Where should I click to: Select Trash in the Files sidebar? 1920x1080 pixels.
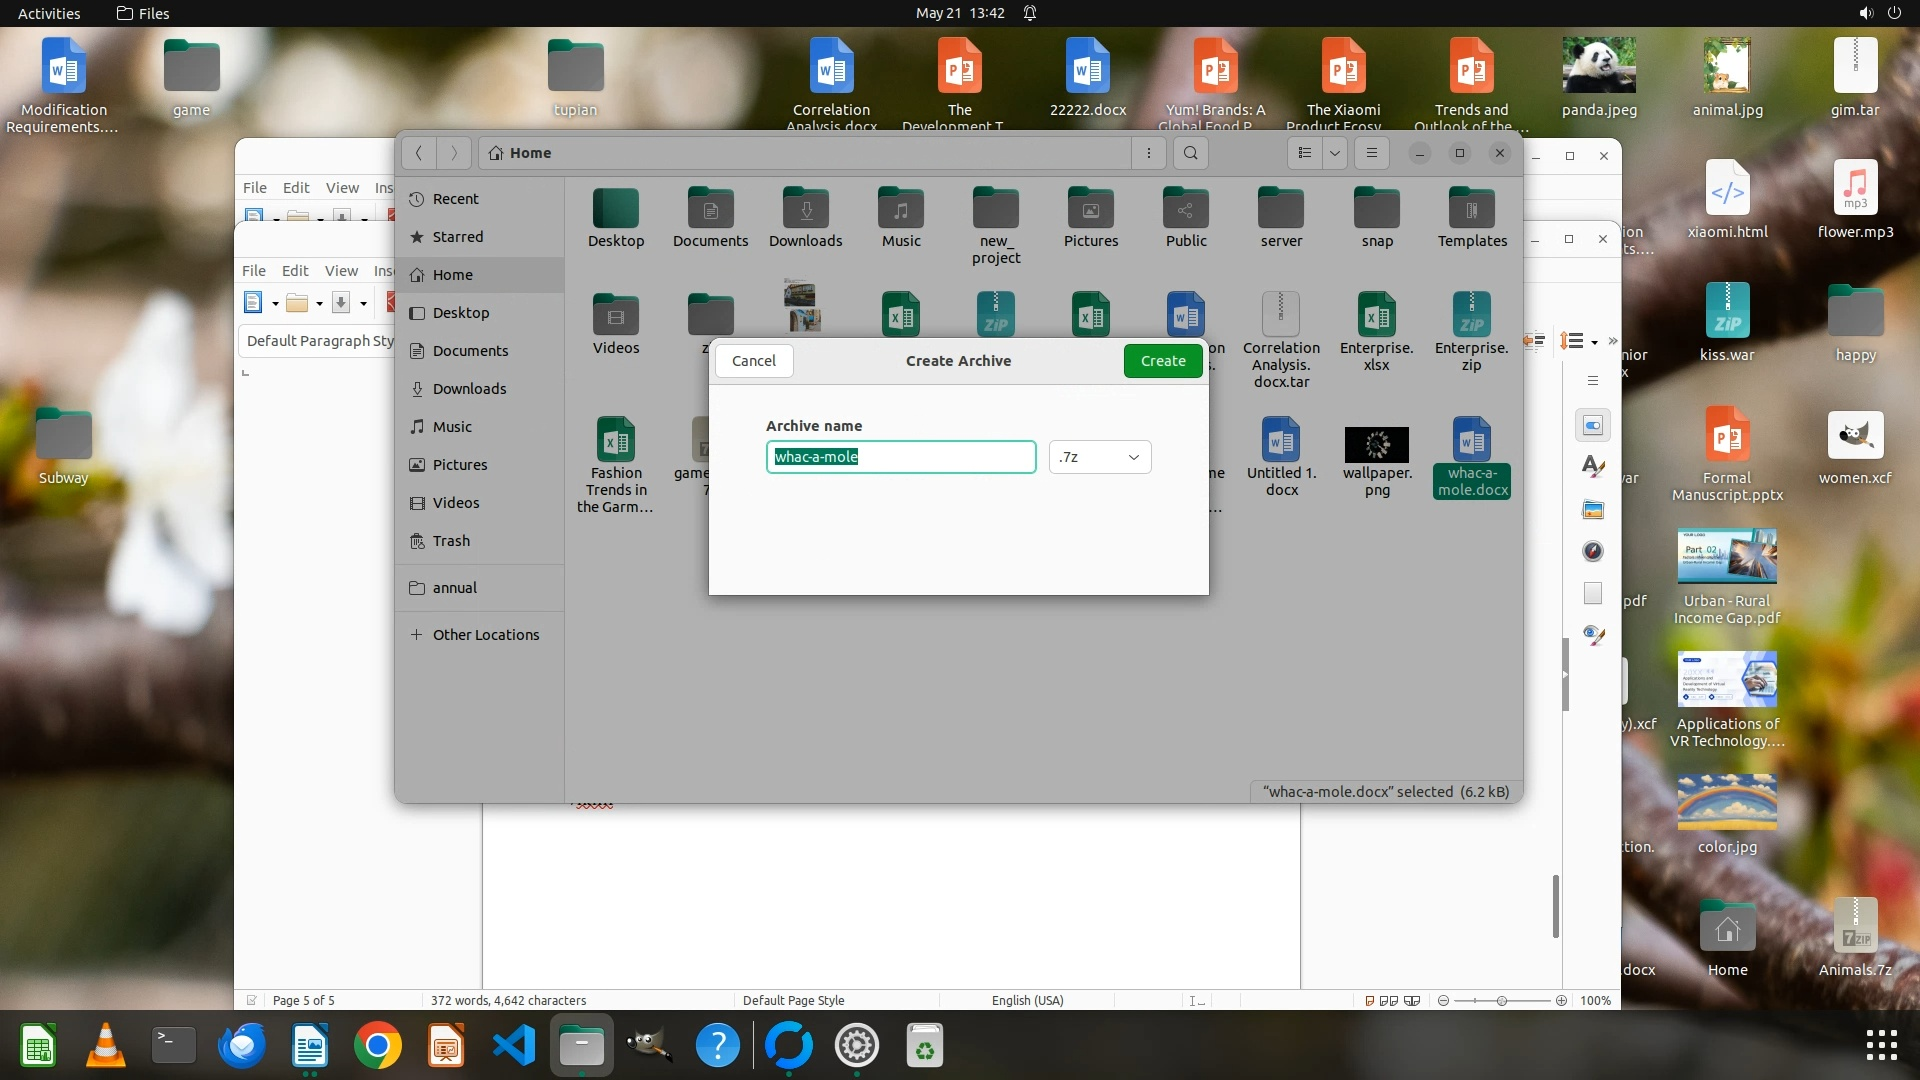451,541
